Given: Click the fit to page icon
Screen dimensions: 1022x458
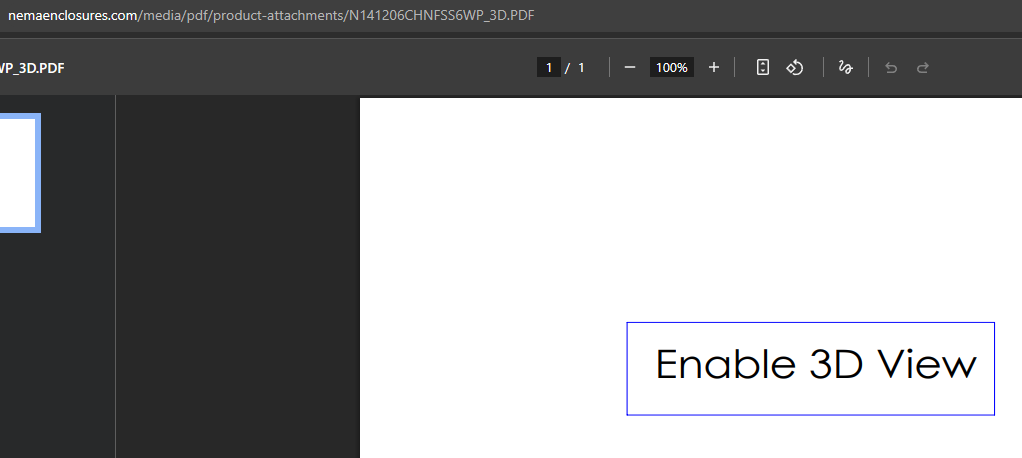Looking at the screenshot, I should [x=762, y=67].
